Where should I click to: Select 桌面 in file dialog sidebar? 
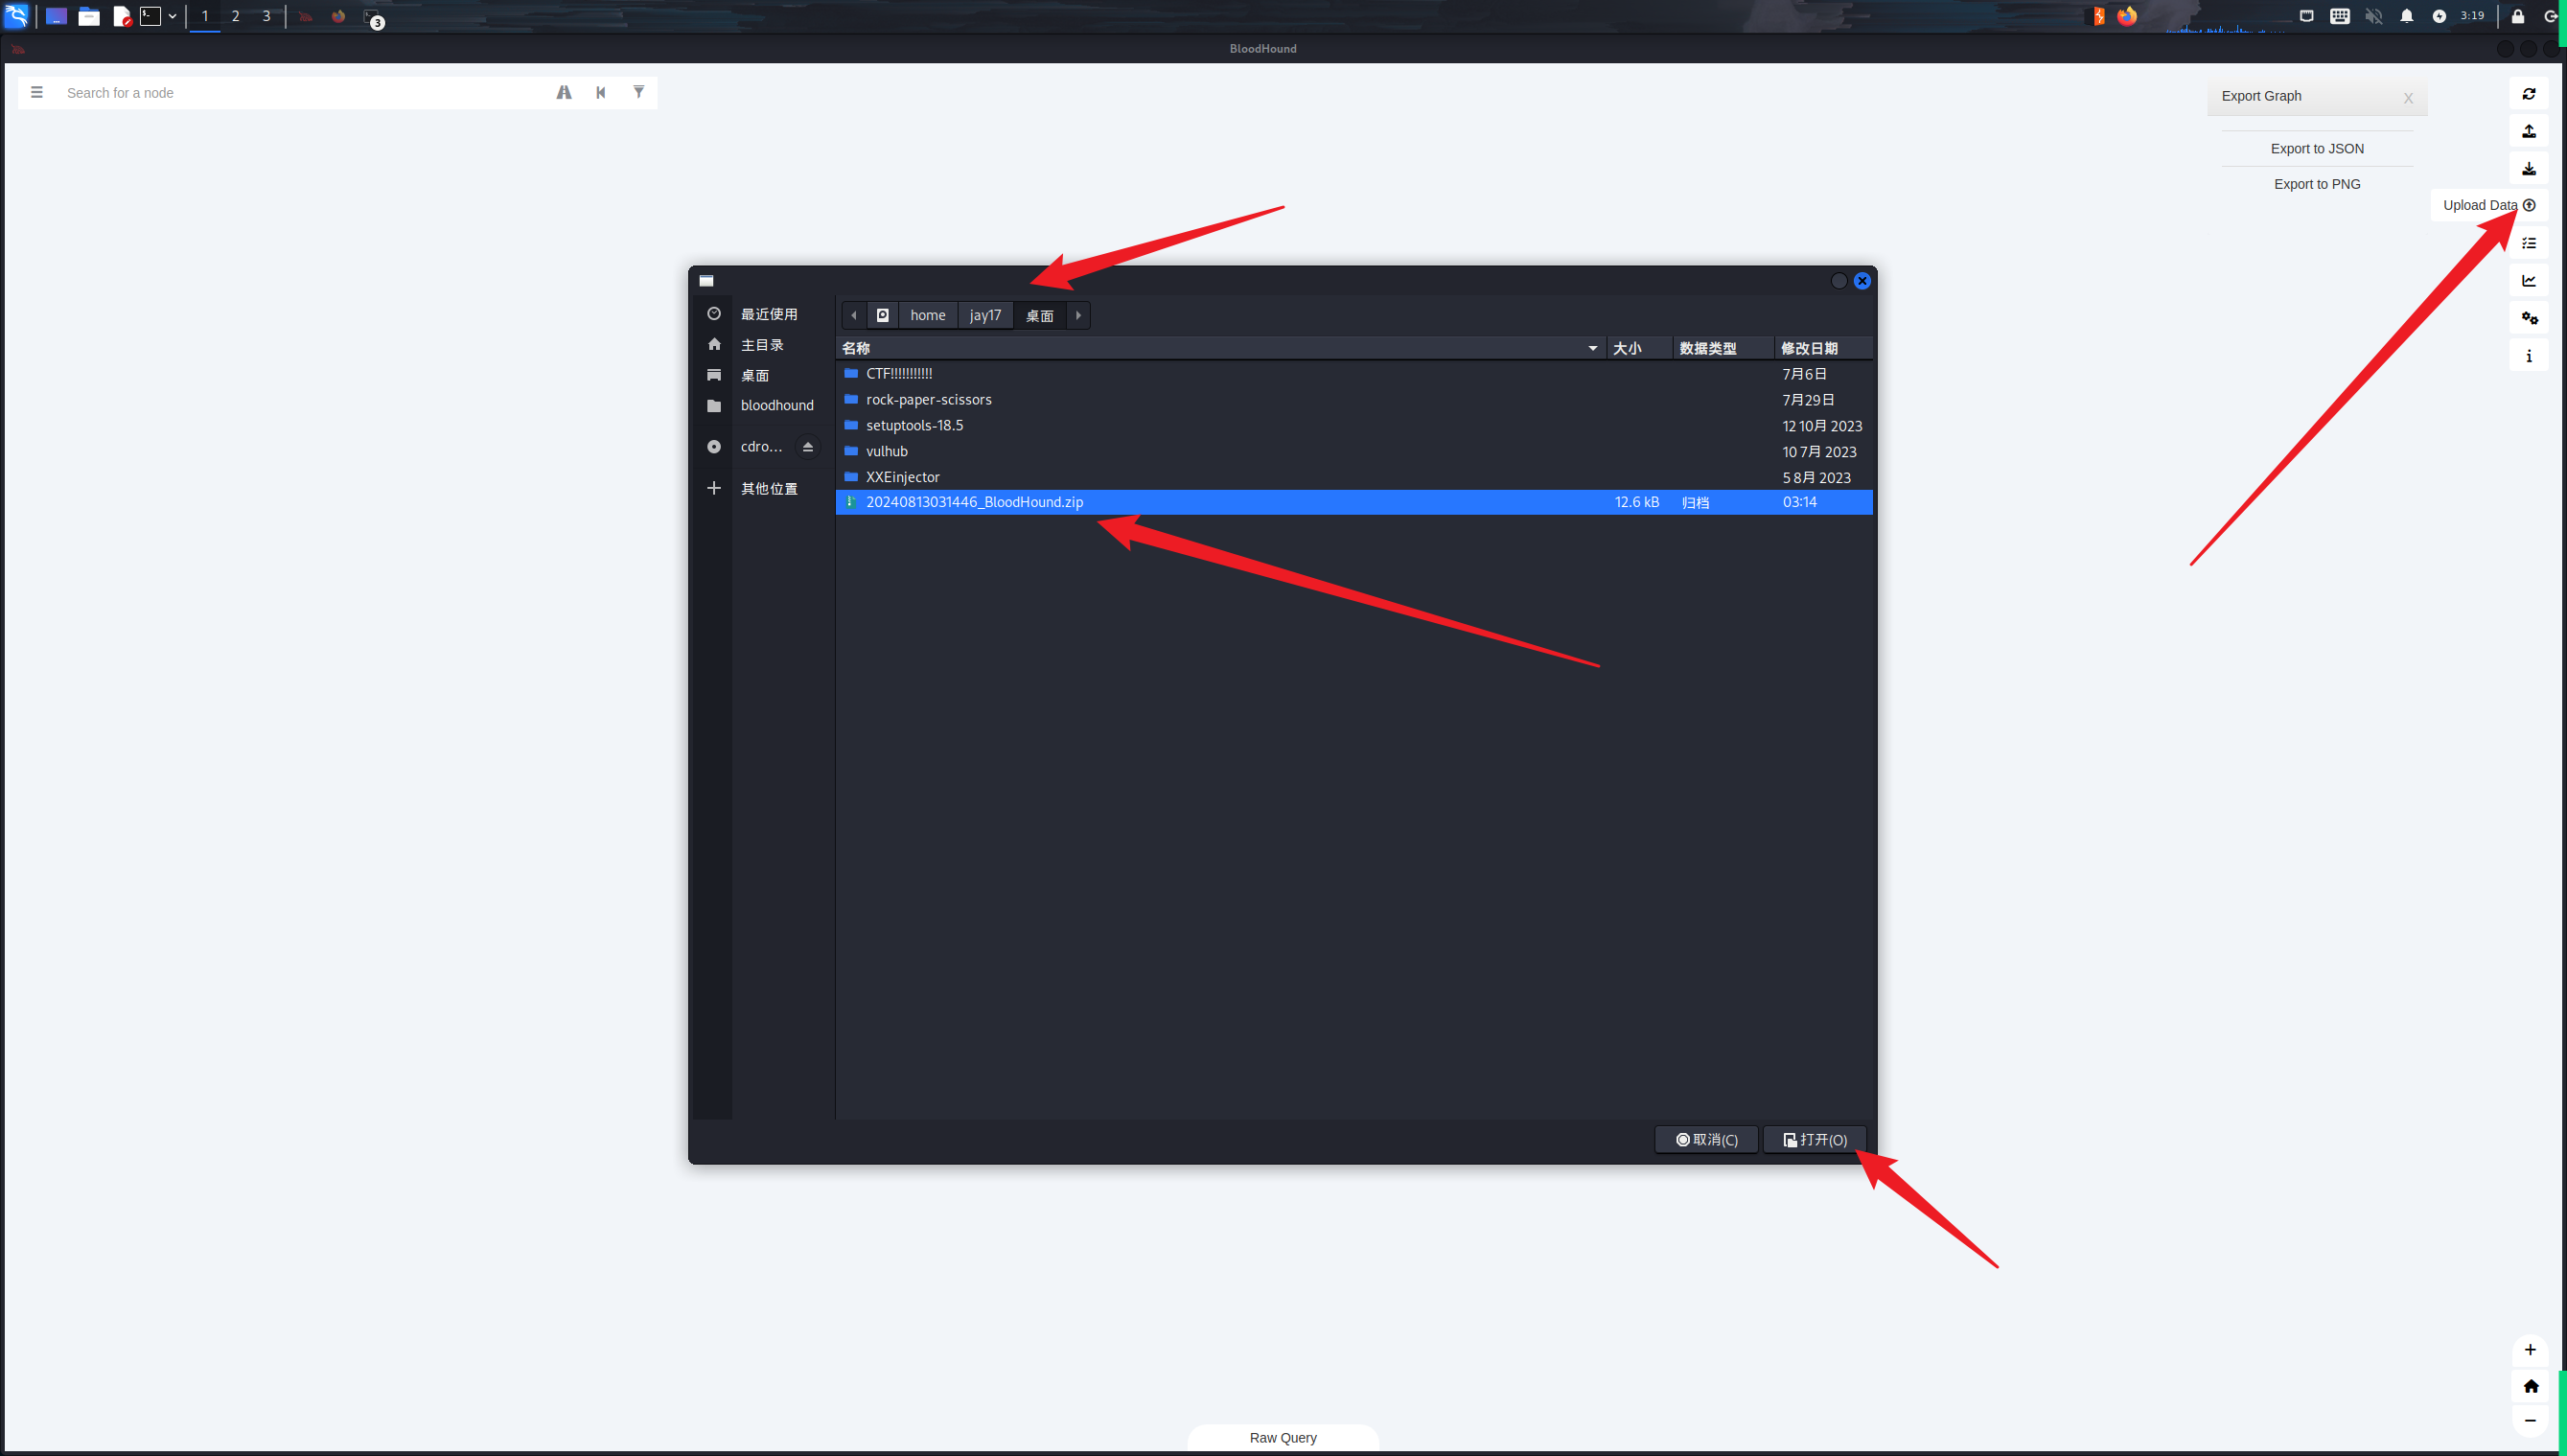point(754,375)
